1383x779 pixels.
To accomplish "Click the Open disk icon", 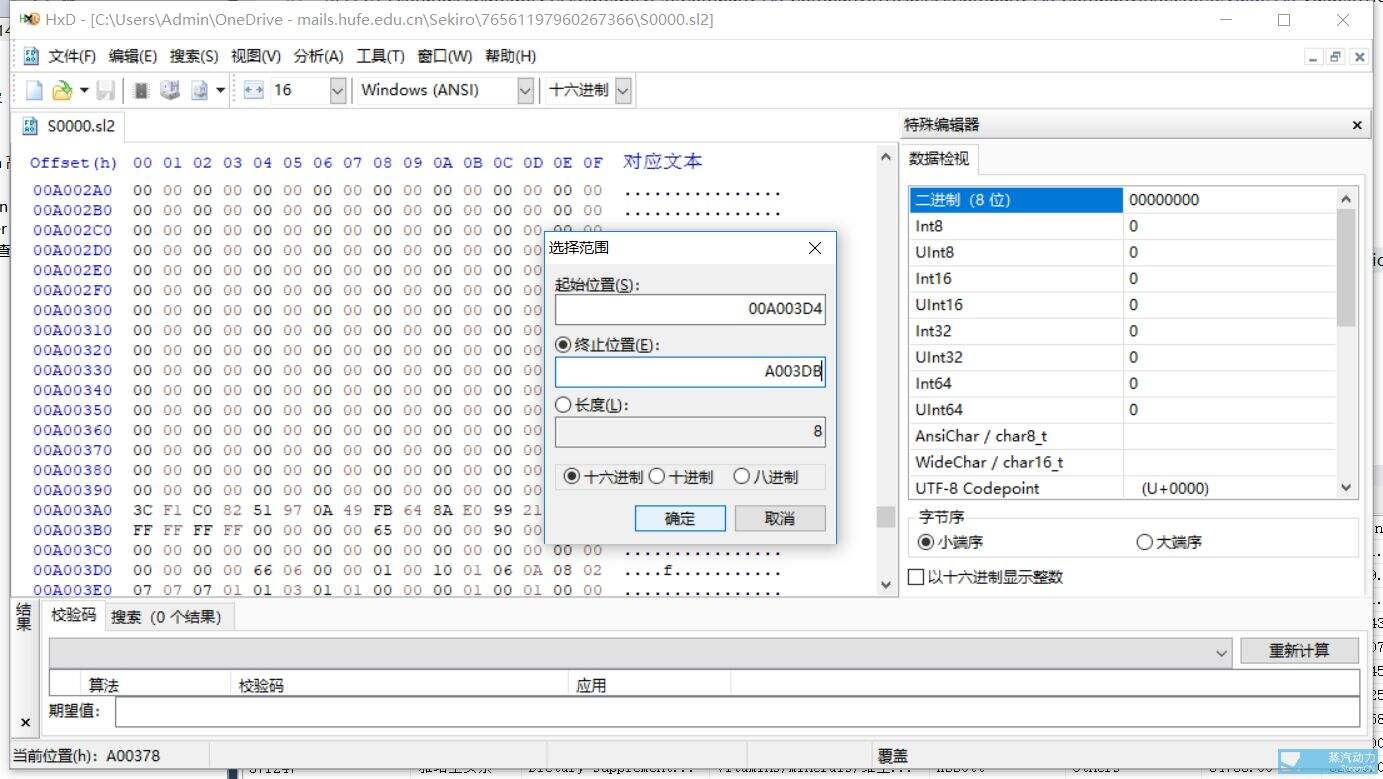I will 169,90.
